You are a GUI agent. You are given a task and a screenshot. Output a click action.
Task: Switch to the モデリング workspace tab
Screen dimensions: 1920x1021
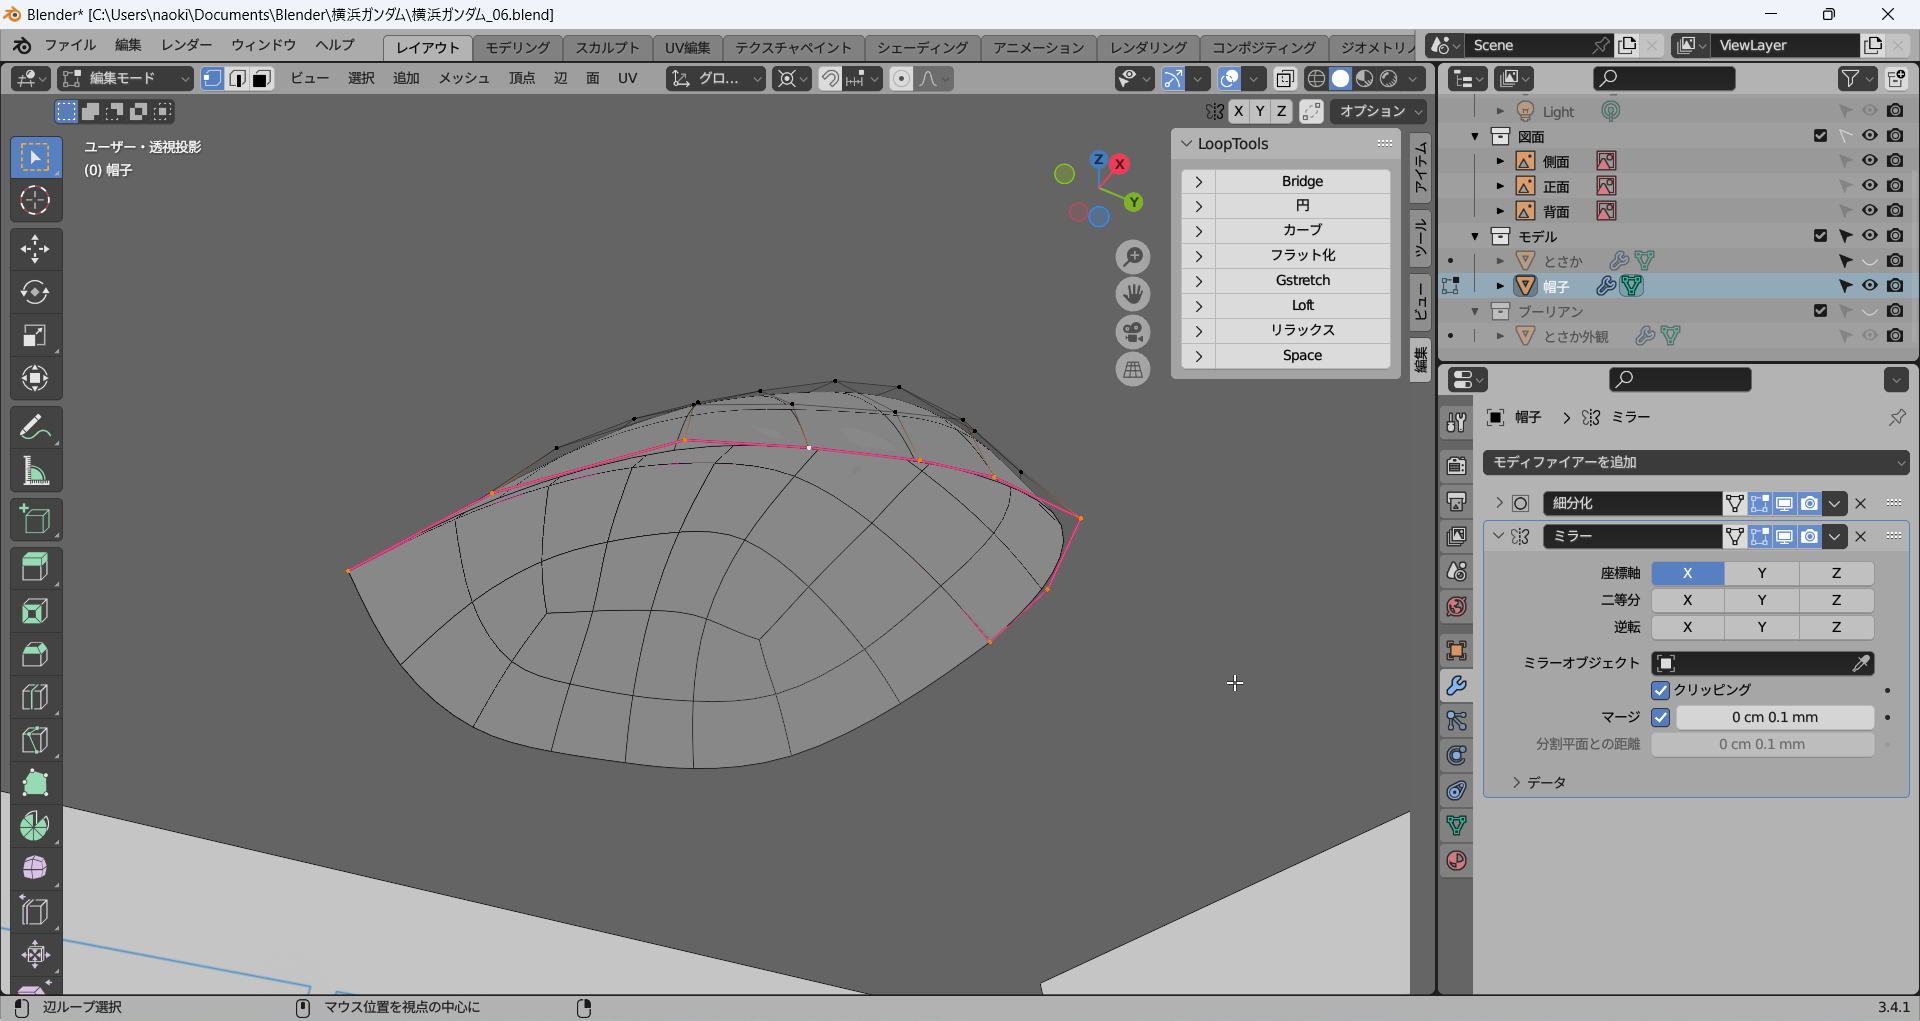pyautogui.click(x=517, y=48)
